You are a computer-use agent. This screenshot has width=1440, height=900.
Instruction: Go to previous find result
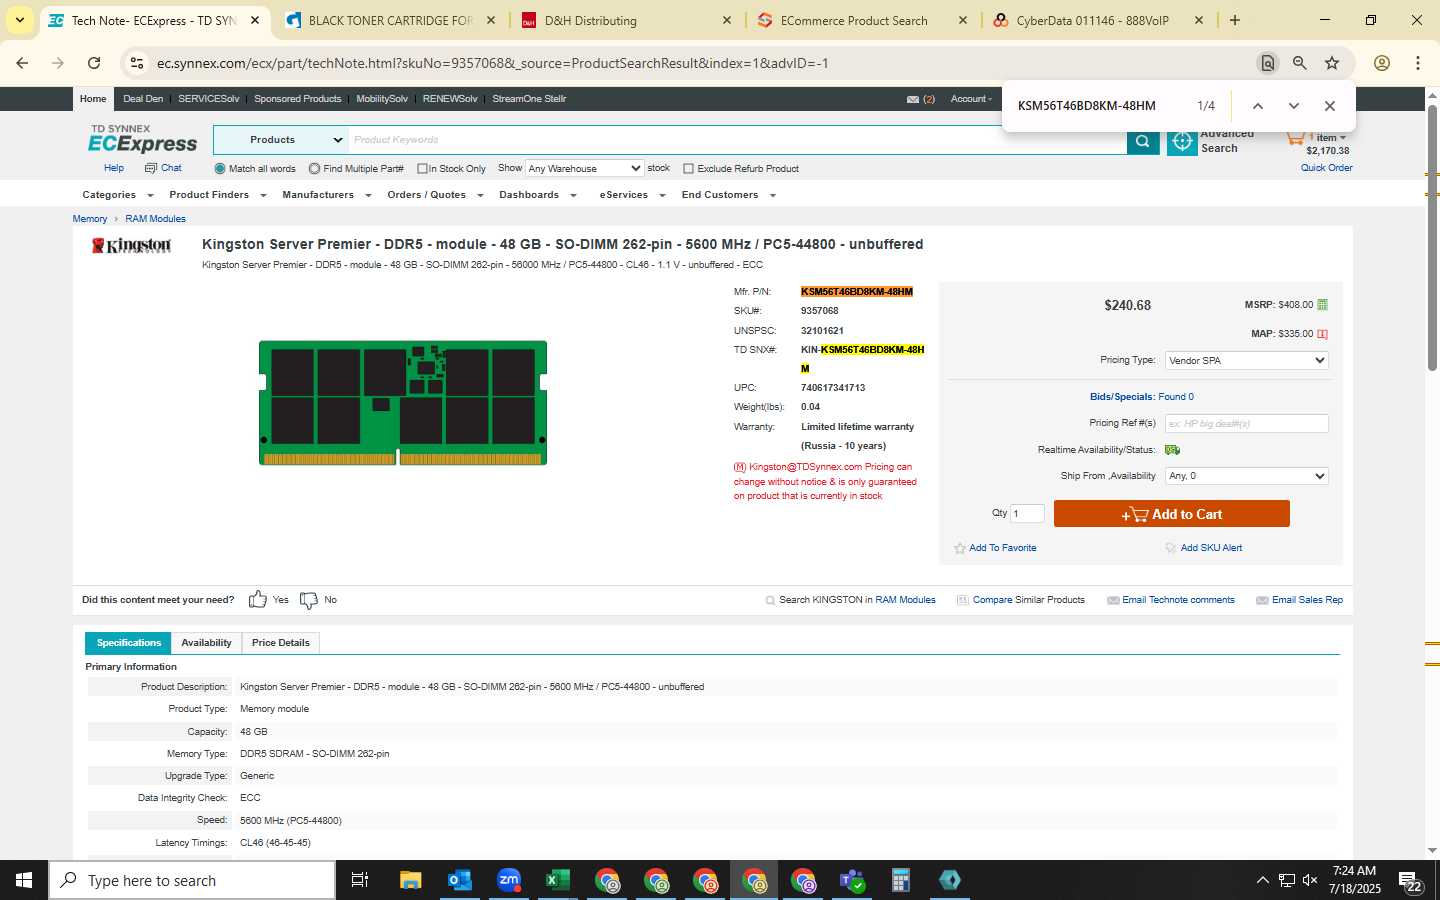point(1258,106)
